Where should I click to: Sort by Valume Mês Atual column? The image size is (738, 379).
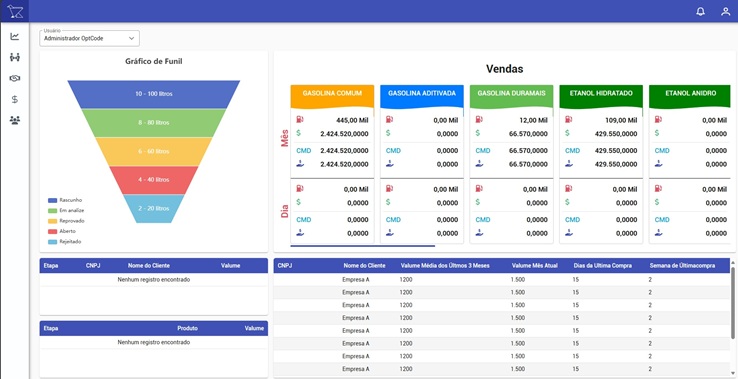tap(535, 266)
